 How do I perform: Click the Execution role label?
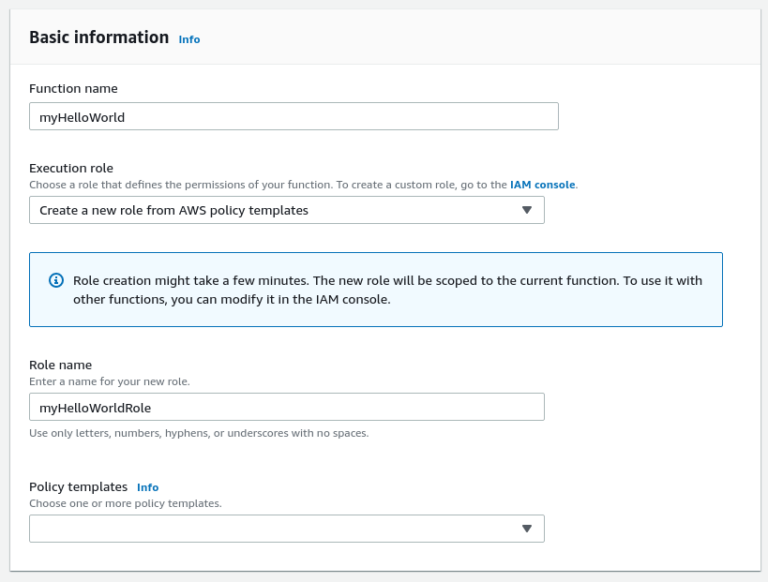71,168
